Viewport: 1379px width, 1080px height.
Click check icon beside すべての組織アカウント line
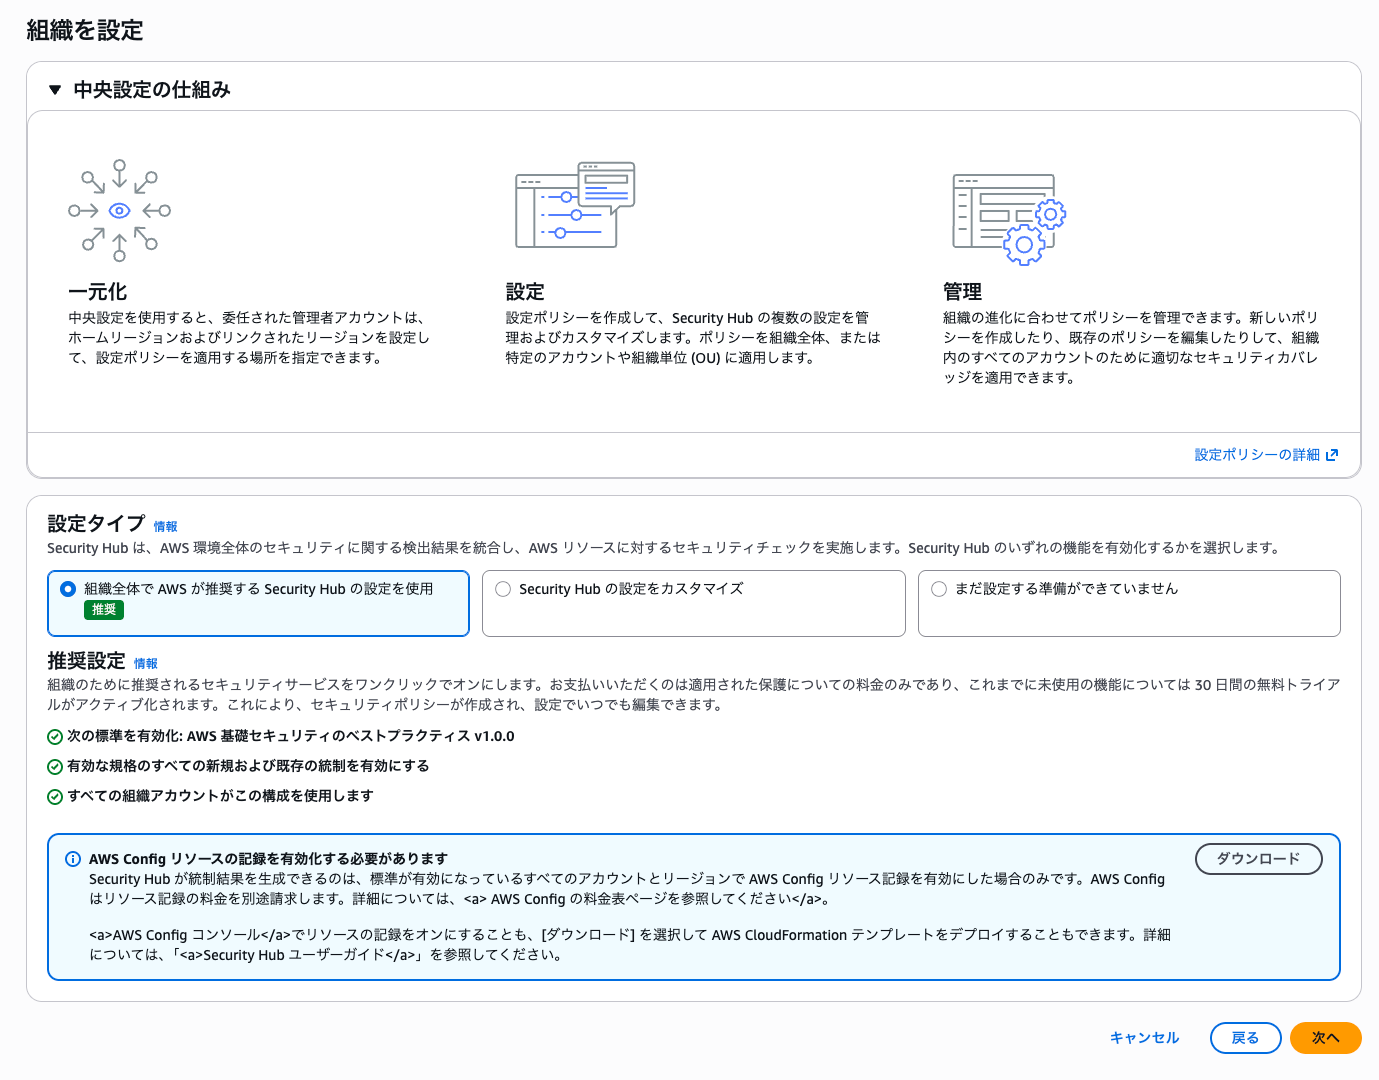[x=55, y=797]
